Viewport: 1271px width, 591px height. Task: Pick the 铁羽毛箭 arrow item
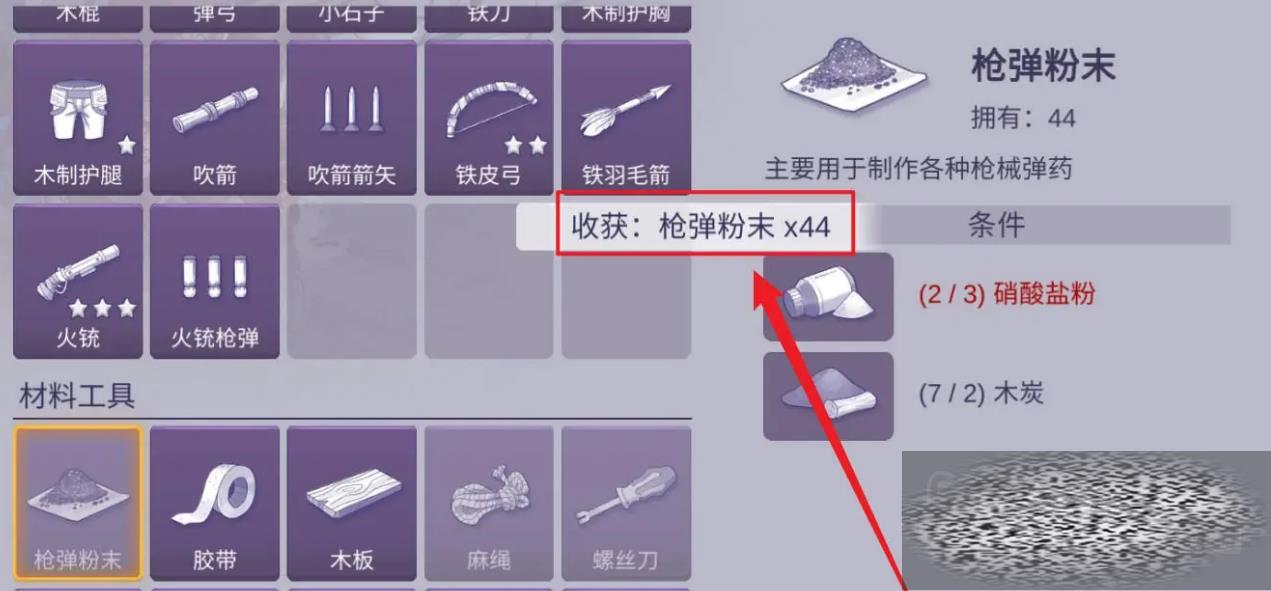tap(626, 118)
